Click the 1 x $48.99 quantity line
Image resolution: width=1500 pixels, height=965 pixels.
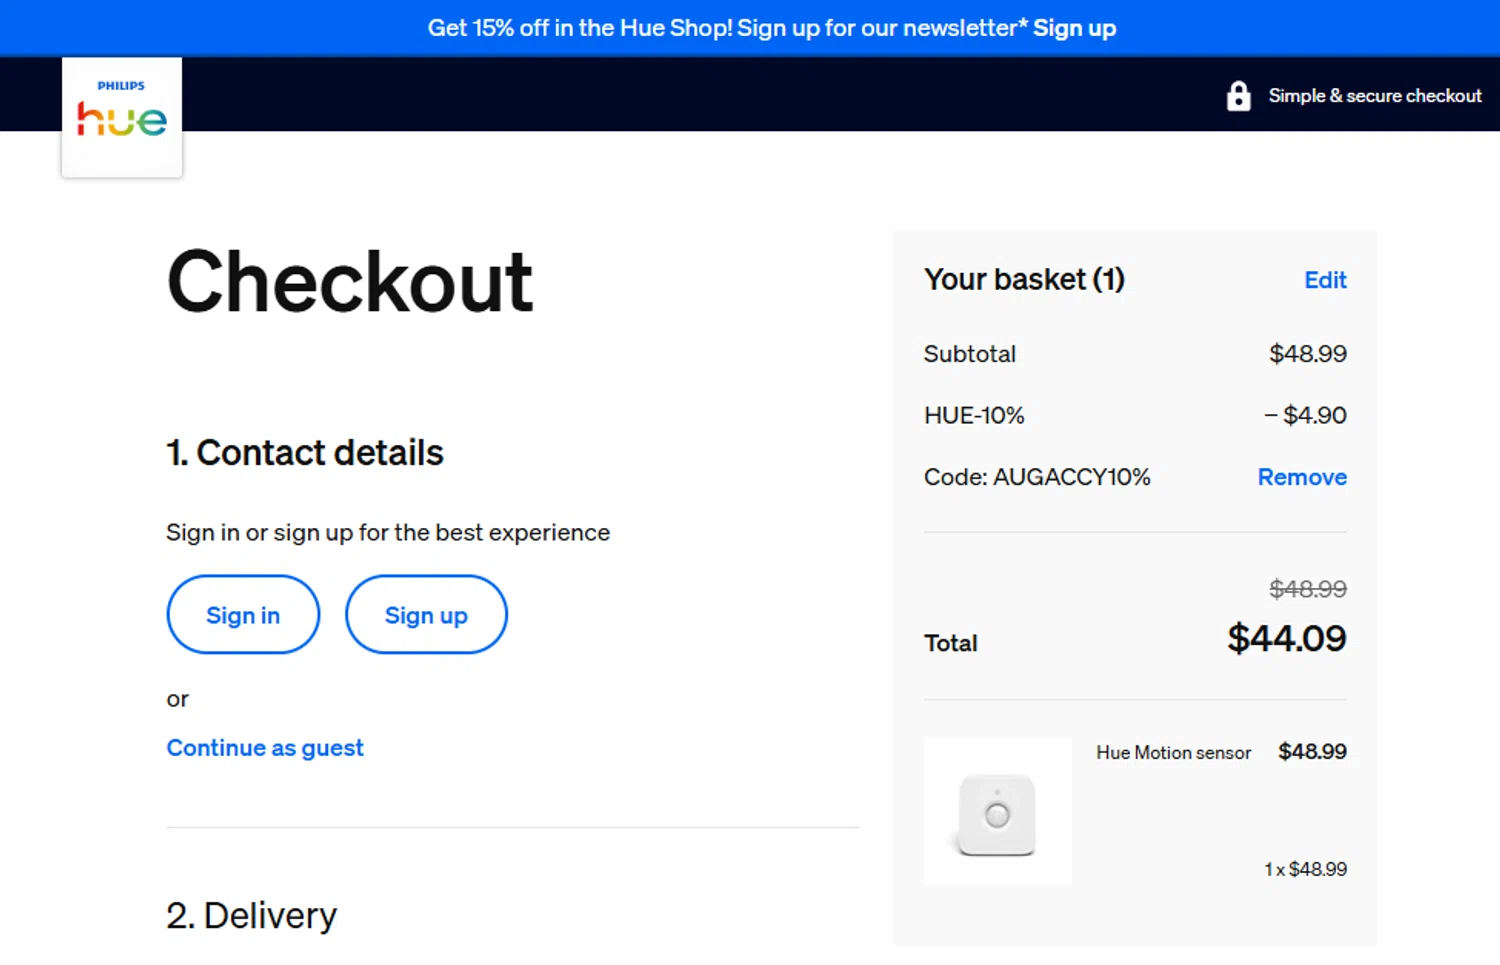coord(1305,869)
